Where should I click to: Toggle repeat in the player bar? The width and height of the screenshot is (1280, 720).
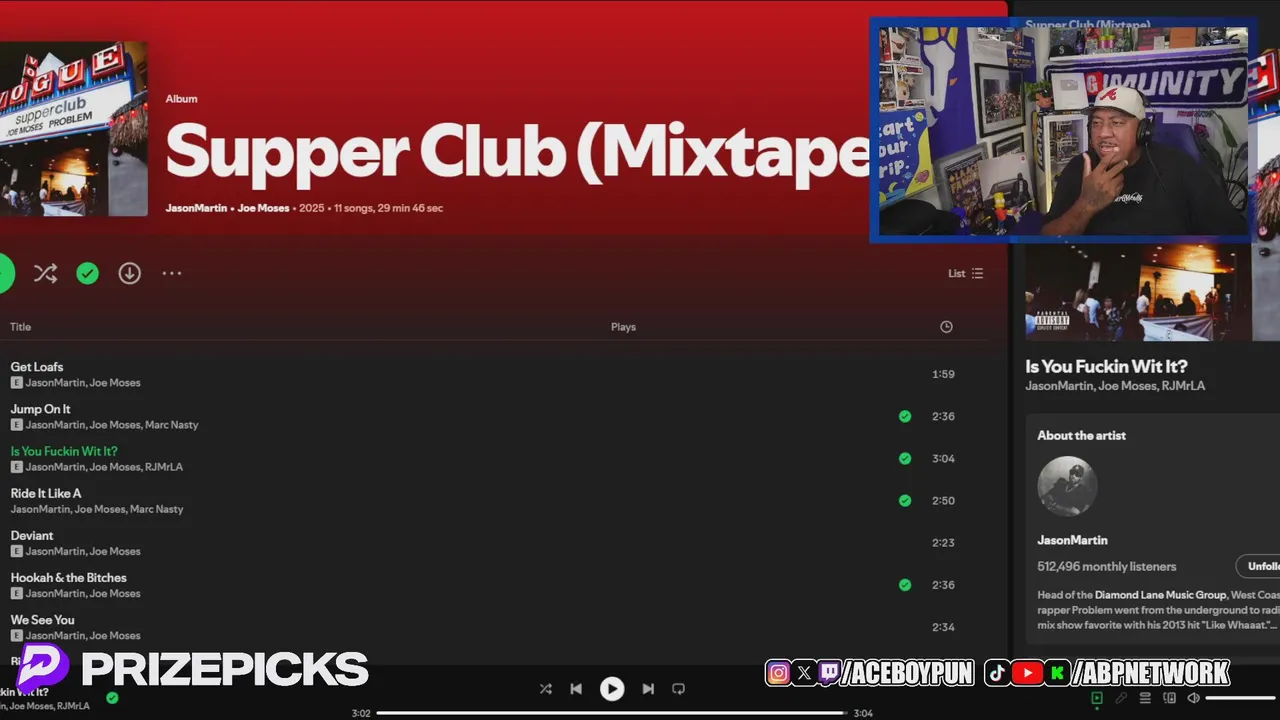(678, 689)
